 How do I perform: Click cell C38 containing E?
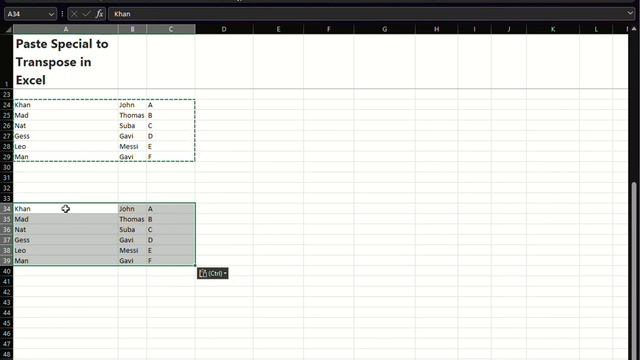click(x=171, y=251)
